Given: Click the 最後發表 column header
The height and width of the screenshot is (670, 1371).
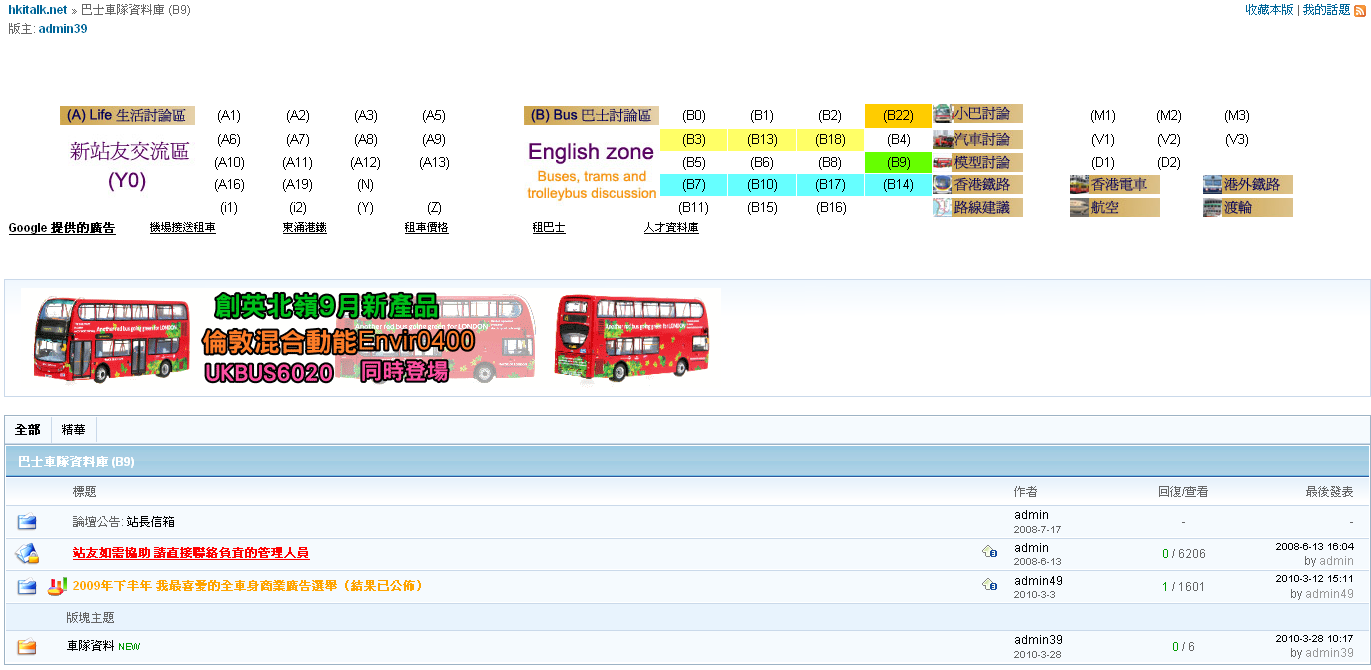Looking at the screenshot, I should click(1329, 492).
